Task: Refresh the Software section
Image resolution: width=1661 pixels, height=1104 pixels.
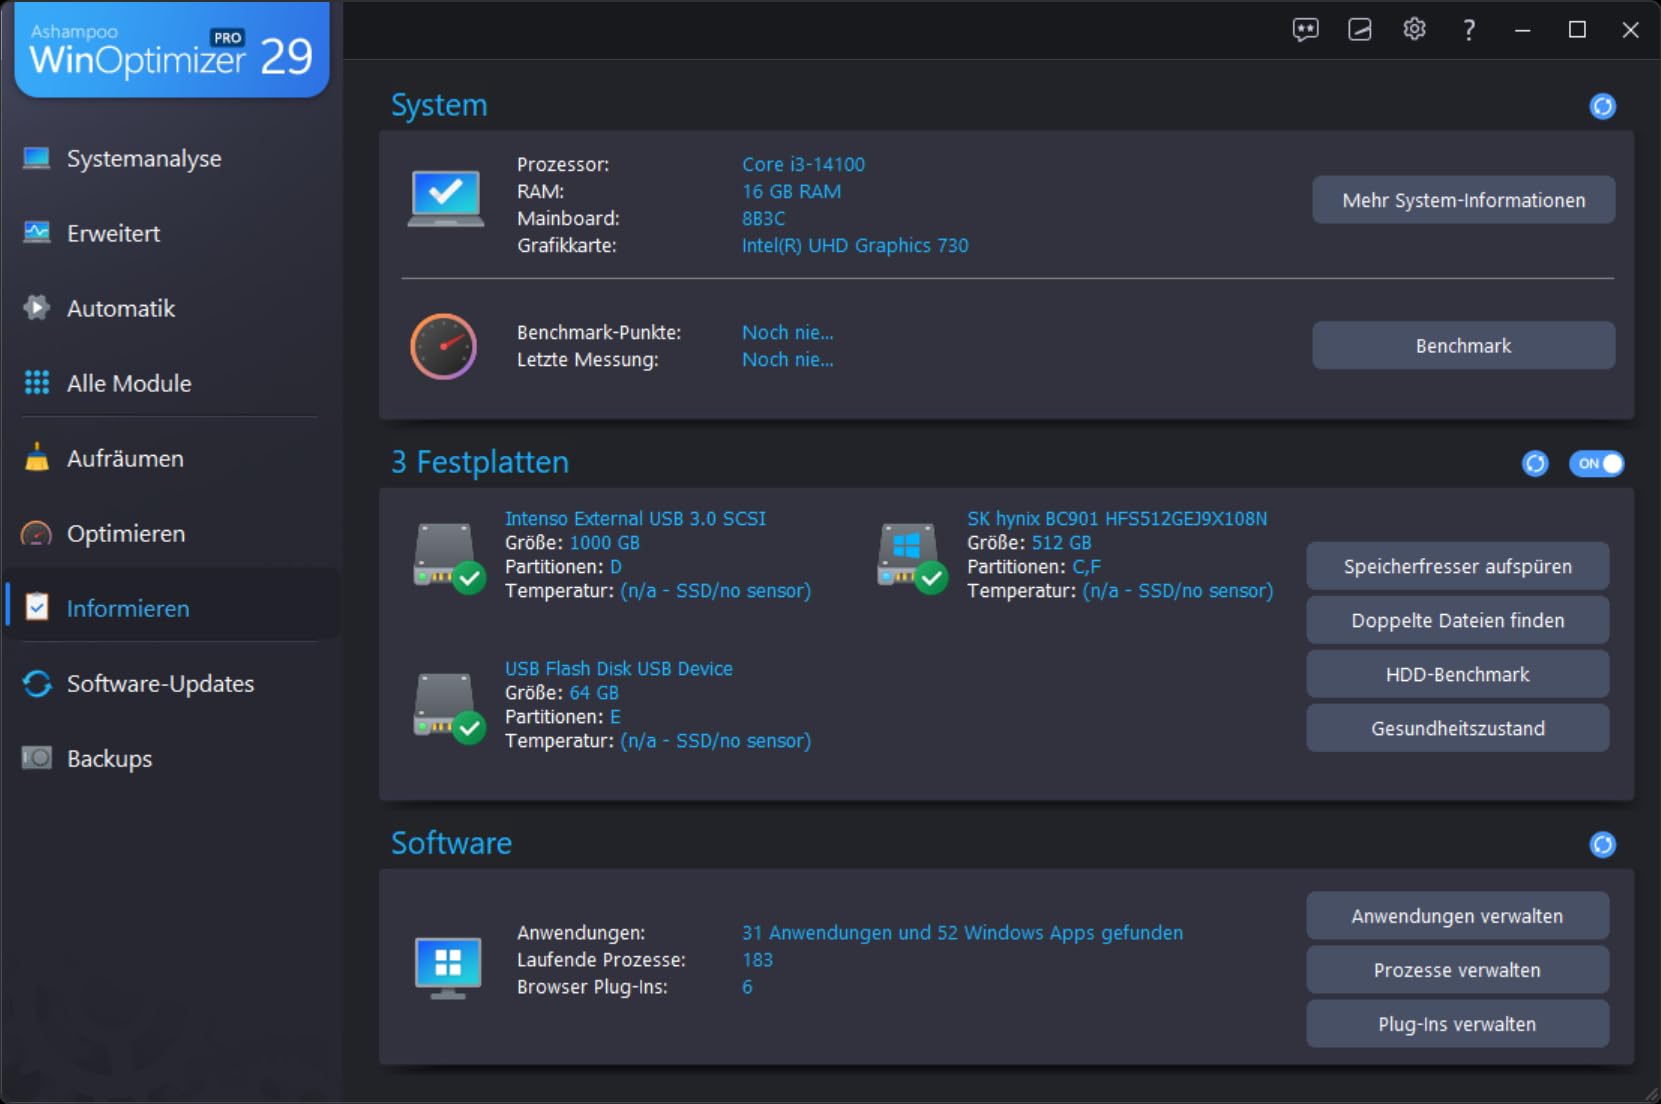Action: pos(1602,845)
